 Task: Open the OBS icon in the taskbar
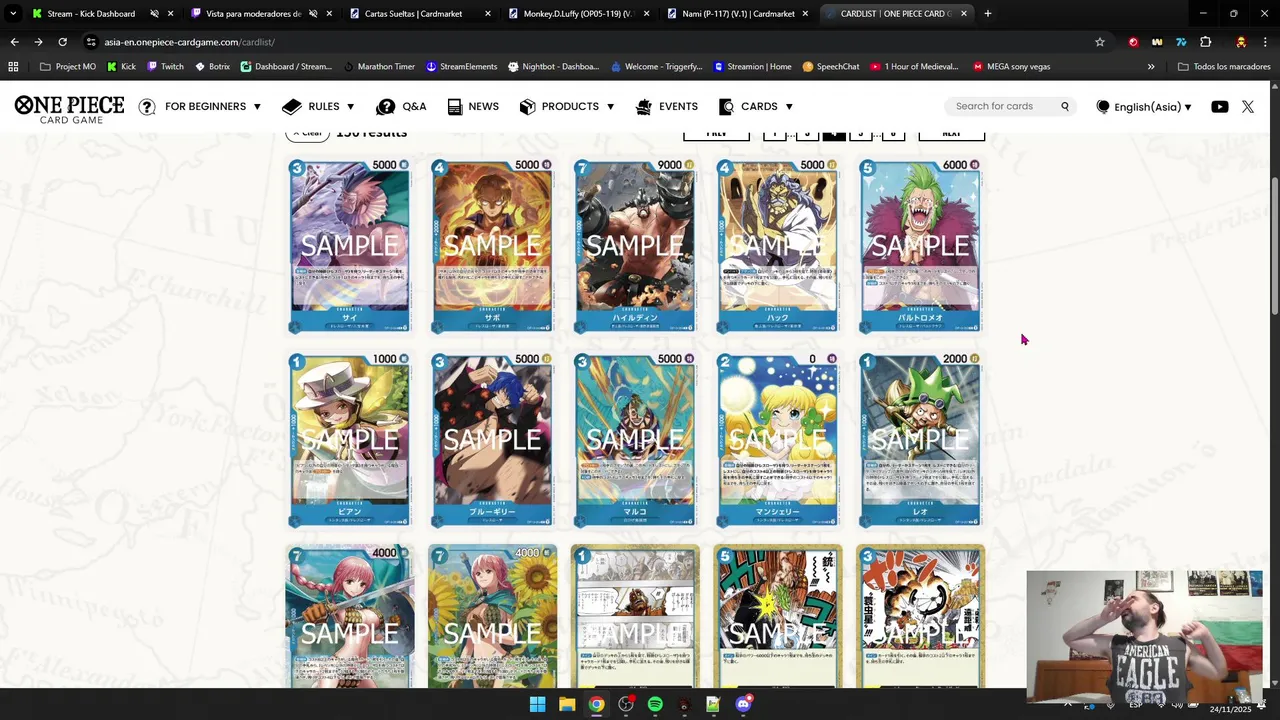[x=626, y=704]
